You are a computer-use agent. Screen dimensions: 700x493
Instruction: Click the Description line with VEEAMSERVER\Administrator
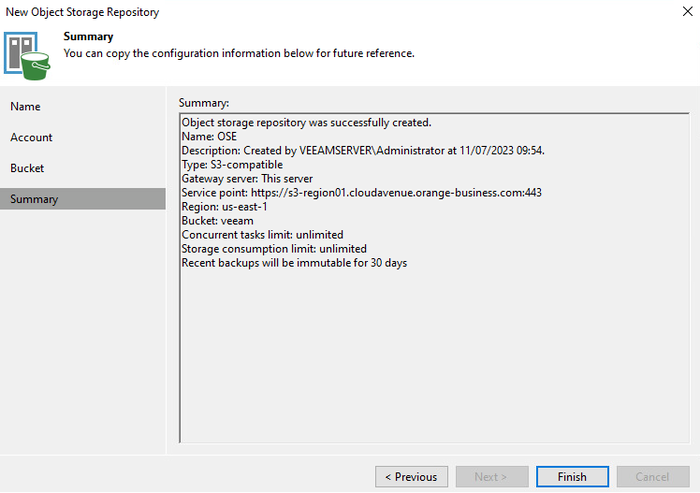point(363,150)
